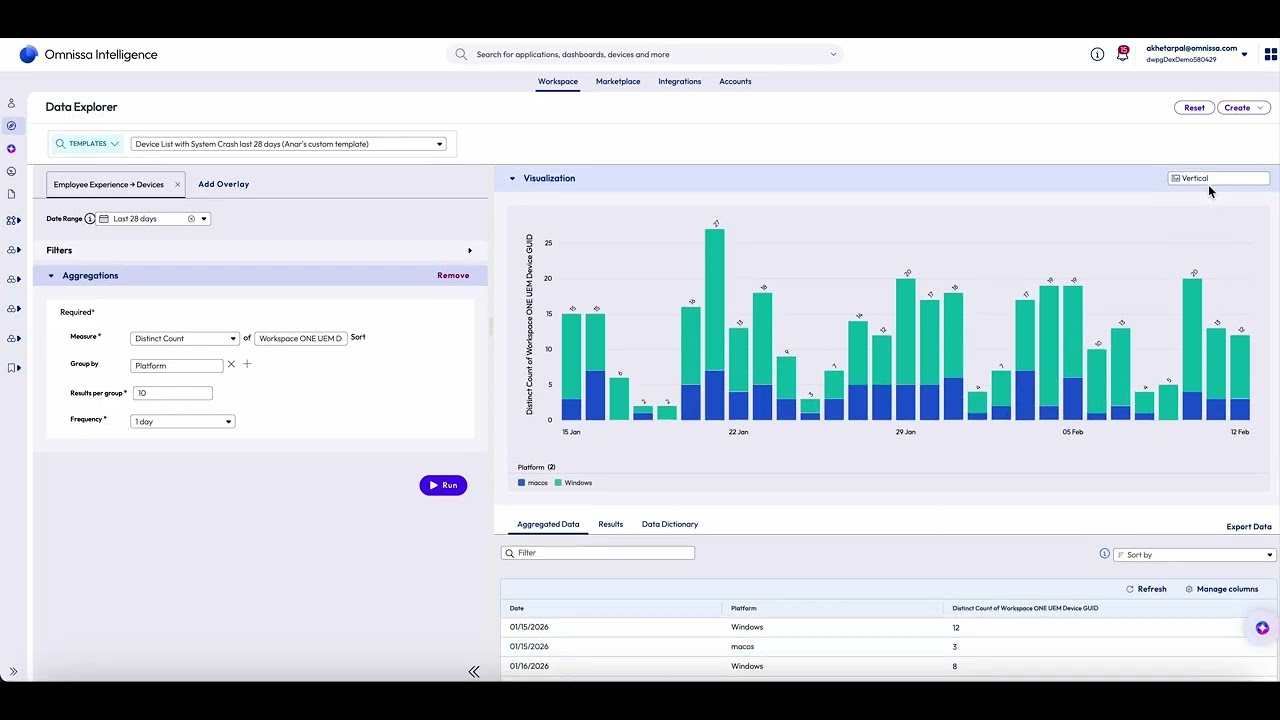Viewport: 1280px width, 720px height.
Task: Open the notifications bell with badge
Action: pos(1123,54)
